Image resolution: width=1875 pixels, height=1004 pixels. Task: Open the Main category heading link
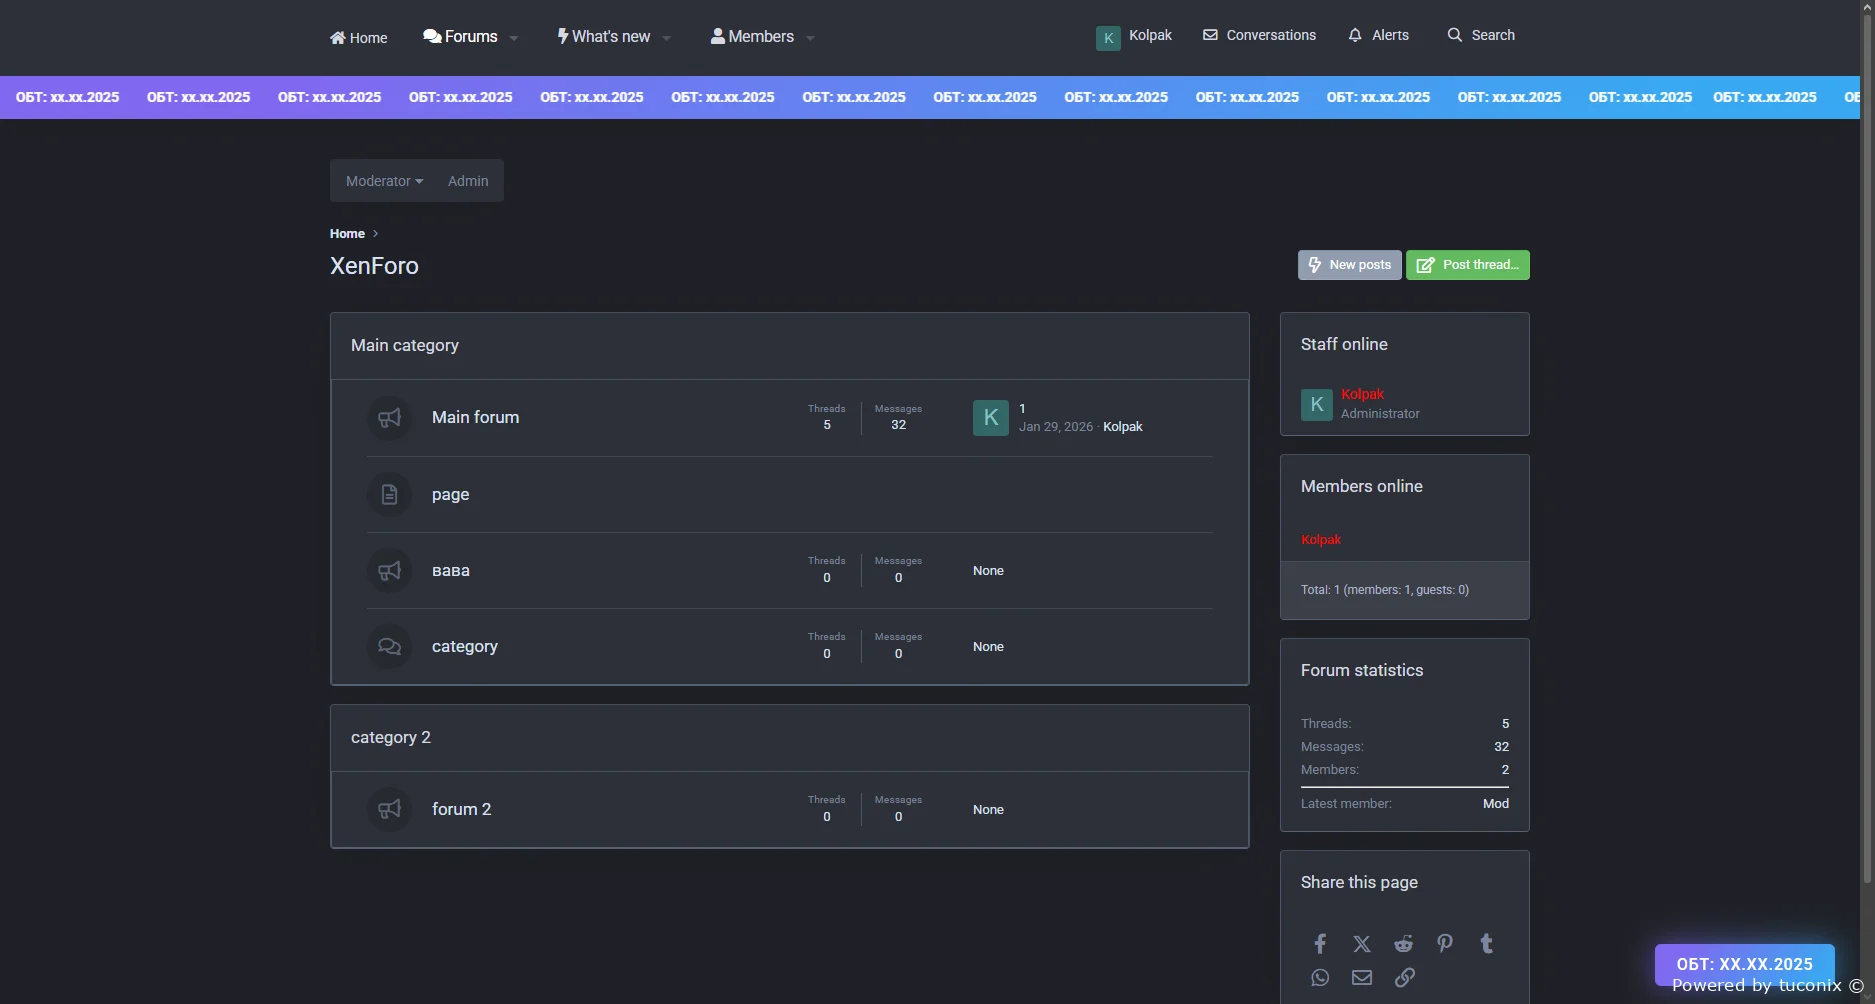click(x=405, y=345)
